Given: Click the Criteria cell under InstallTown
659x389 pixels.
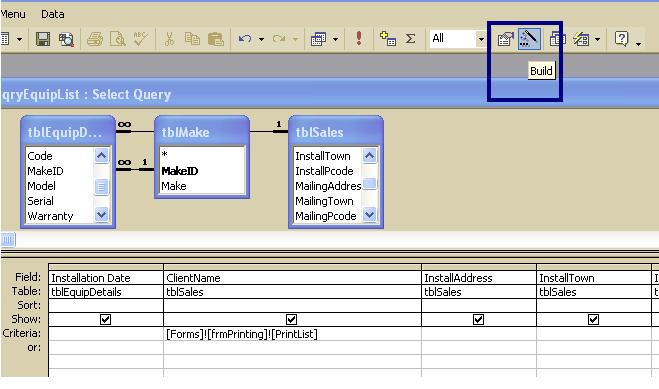Looking at the screenshot, I should (x=593, y=334).
